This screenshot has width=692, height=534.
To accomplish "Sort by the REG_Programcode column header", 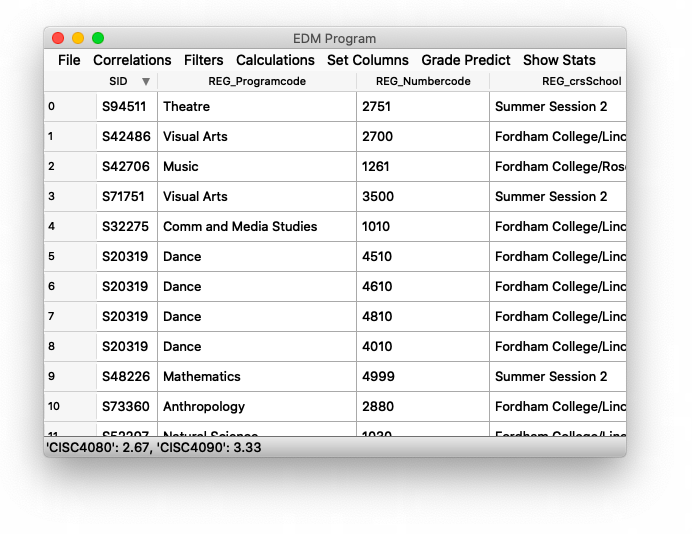I will click(256, 81).
